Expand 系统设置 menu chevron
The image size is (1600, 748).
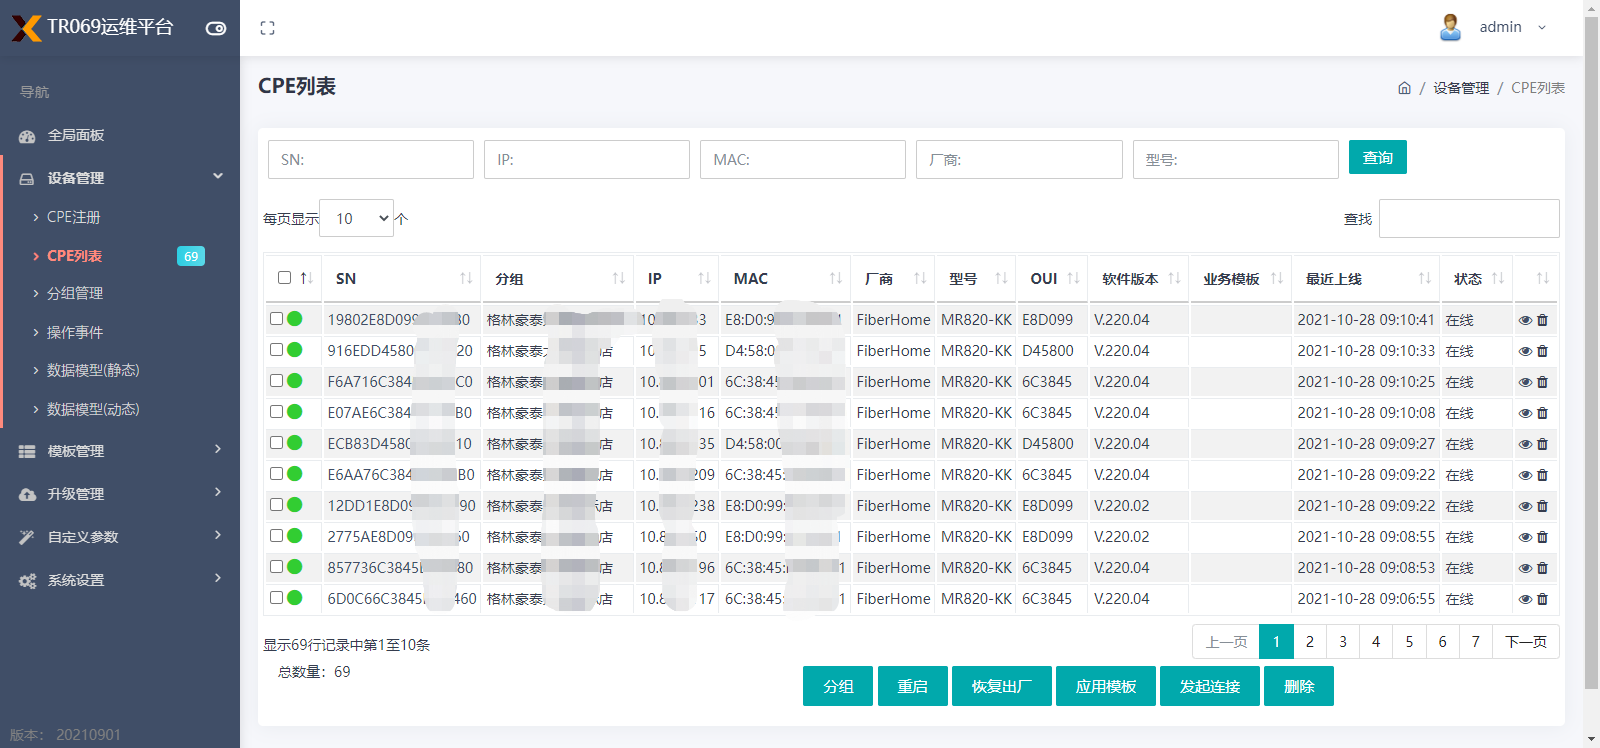pos(218,579)
